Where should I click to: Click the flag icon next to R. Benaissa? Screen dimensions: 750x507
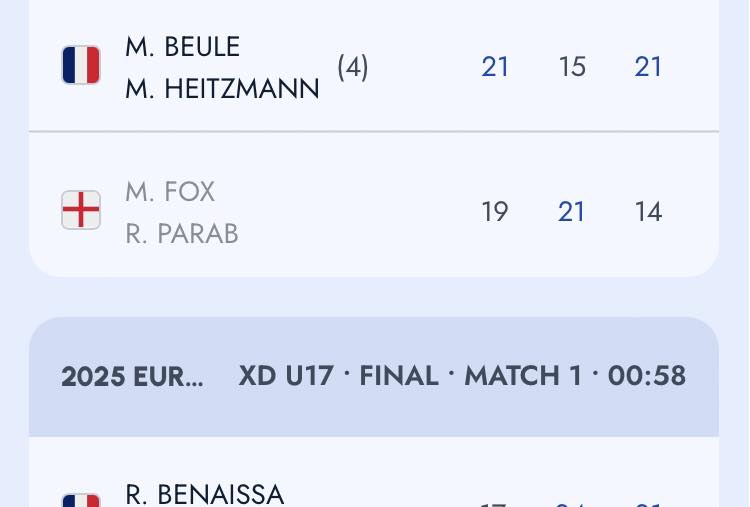point(80,500)
